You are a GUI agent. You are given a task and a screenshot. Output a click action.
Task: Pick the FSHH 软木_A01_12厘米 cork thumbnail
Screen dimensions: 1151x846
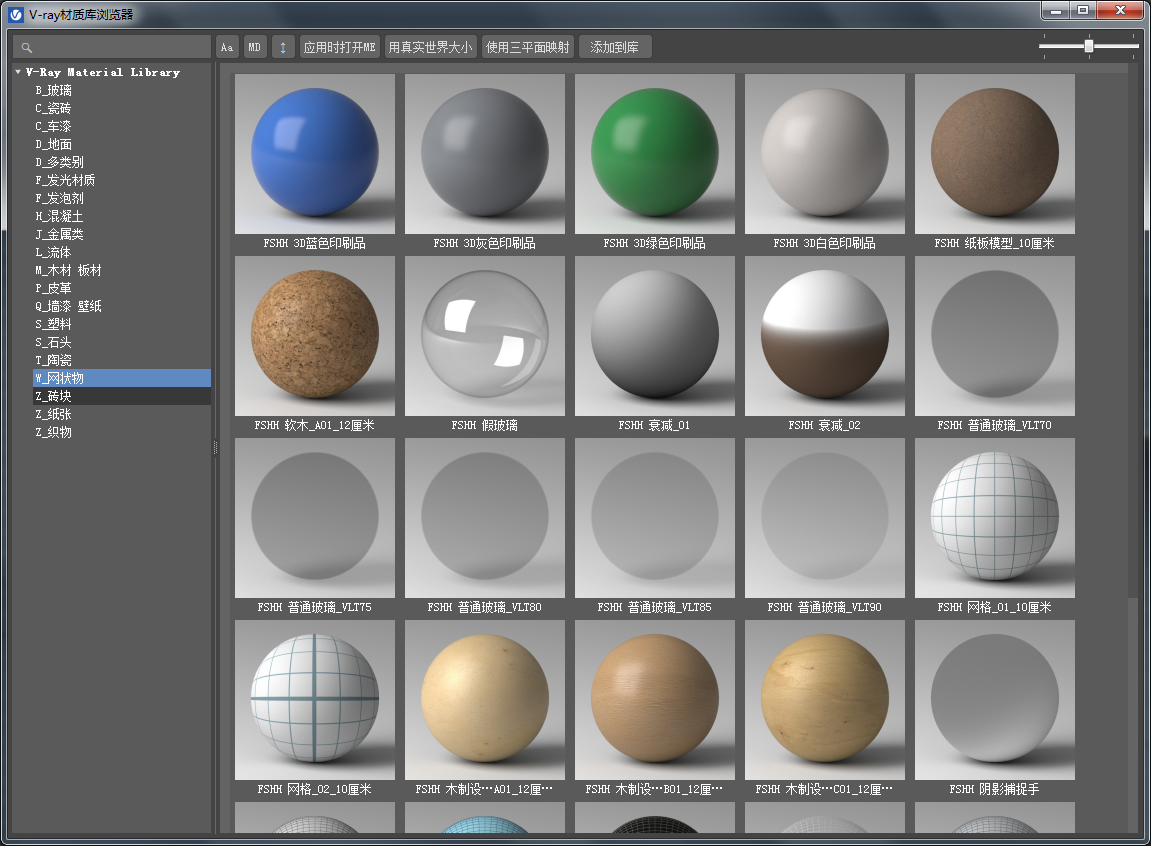click(x=315, y=336)
